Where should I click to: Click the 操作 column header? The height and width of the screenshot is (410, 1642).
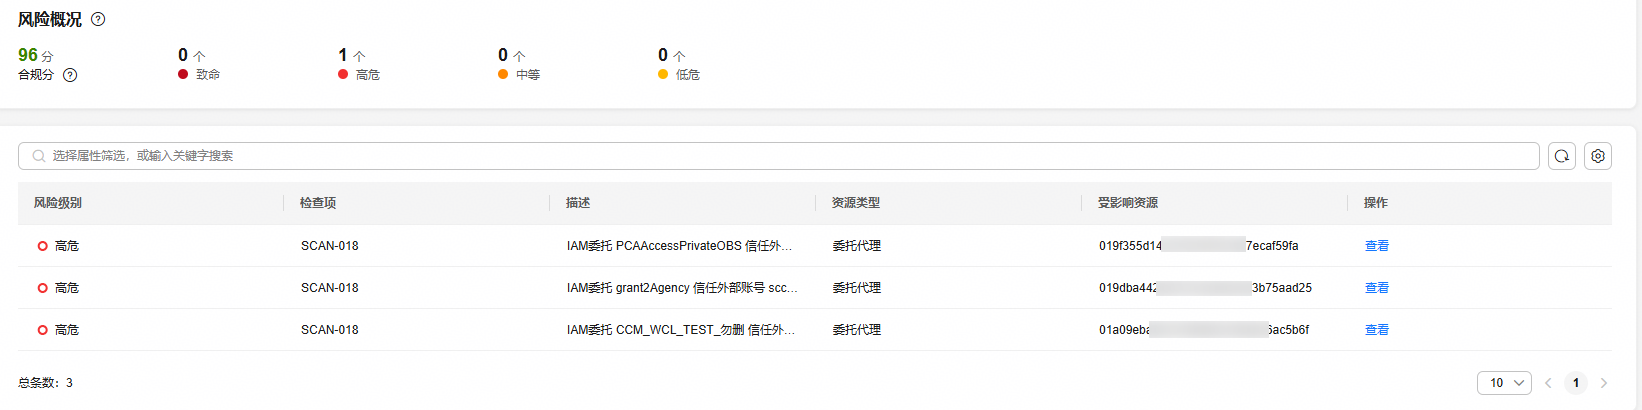click(x=1376, y=203)
